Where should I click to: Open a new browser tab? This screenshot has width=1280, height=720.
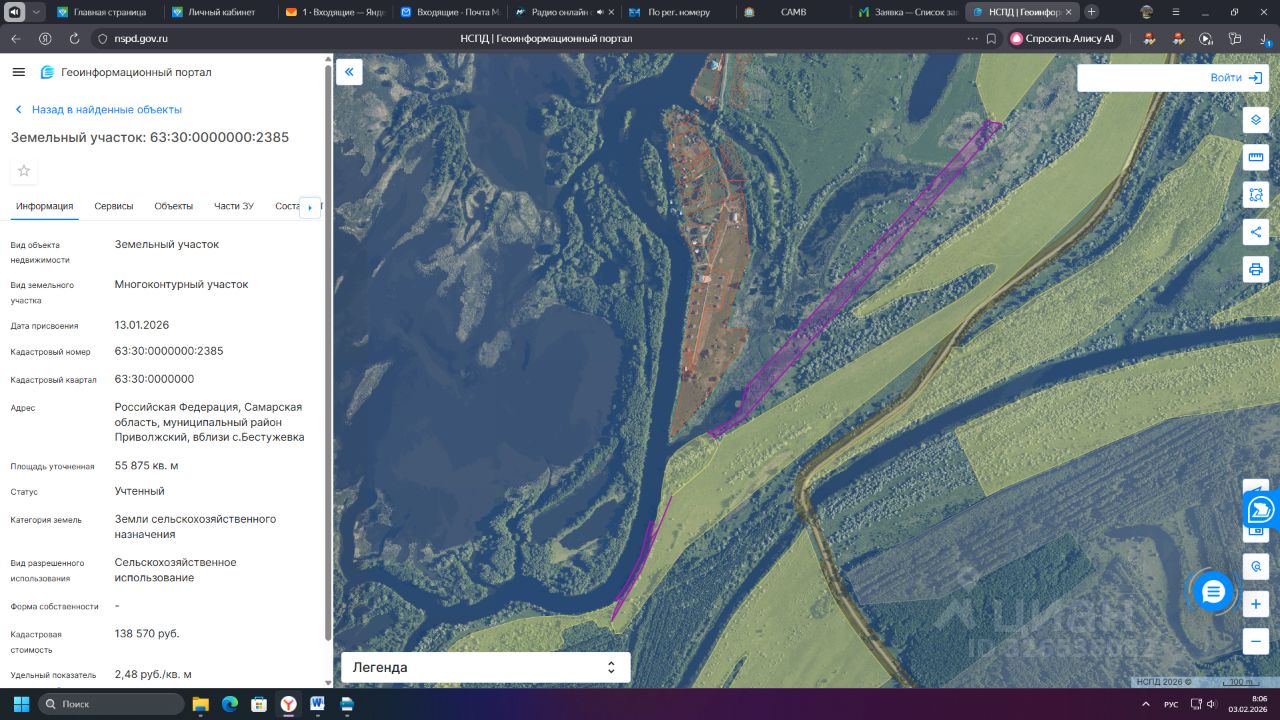pyautogui.click(x=1091, y=12)
